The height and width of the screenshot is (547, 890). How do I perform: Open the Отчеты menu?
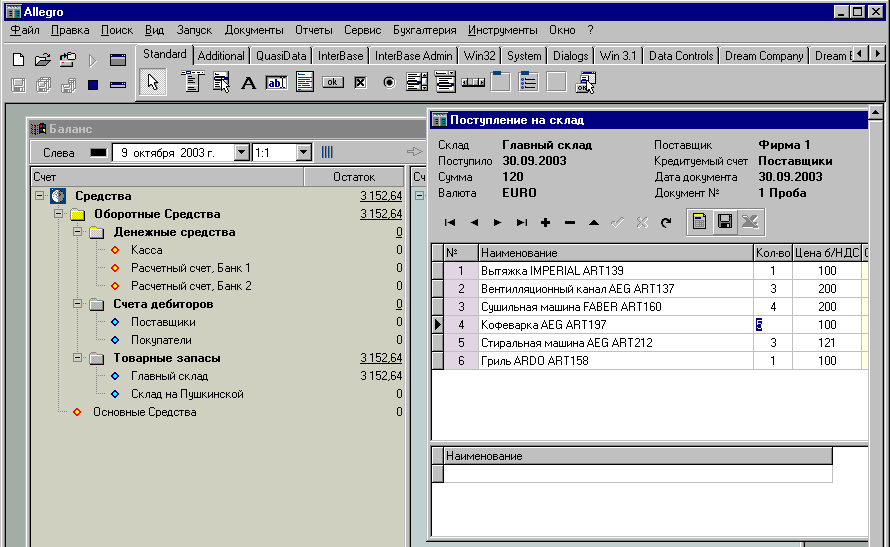pos(313,30)
